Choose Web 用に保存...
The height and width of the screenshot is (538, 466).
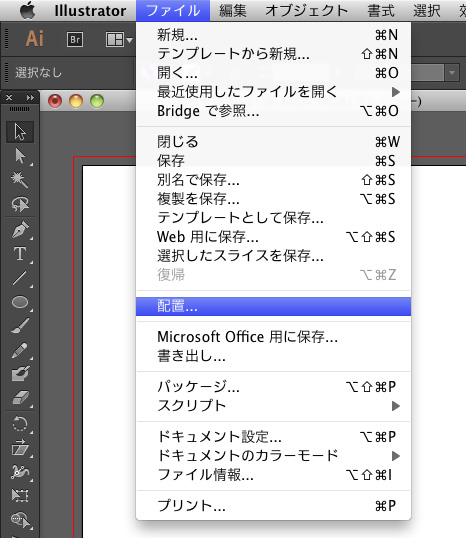pos(273,237)
